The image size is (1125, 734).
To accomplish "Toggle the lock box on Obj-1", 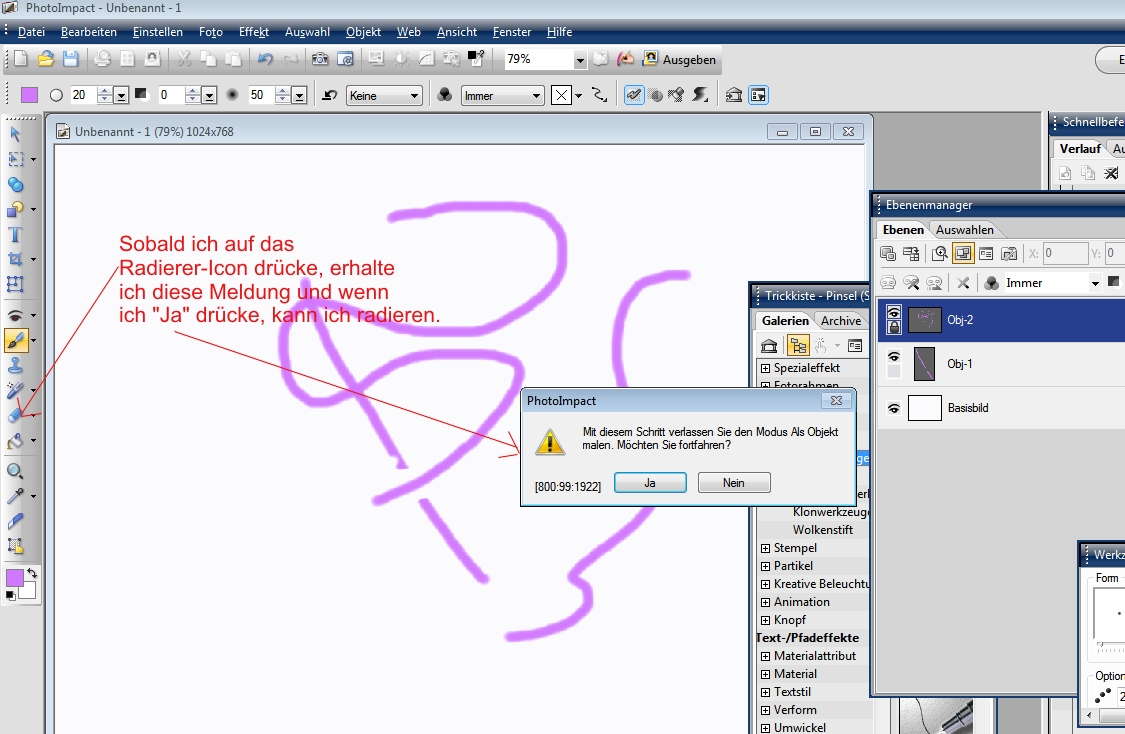I will pyautogui.click(x=893, y=372).
